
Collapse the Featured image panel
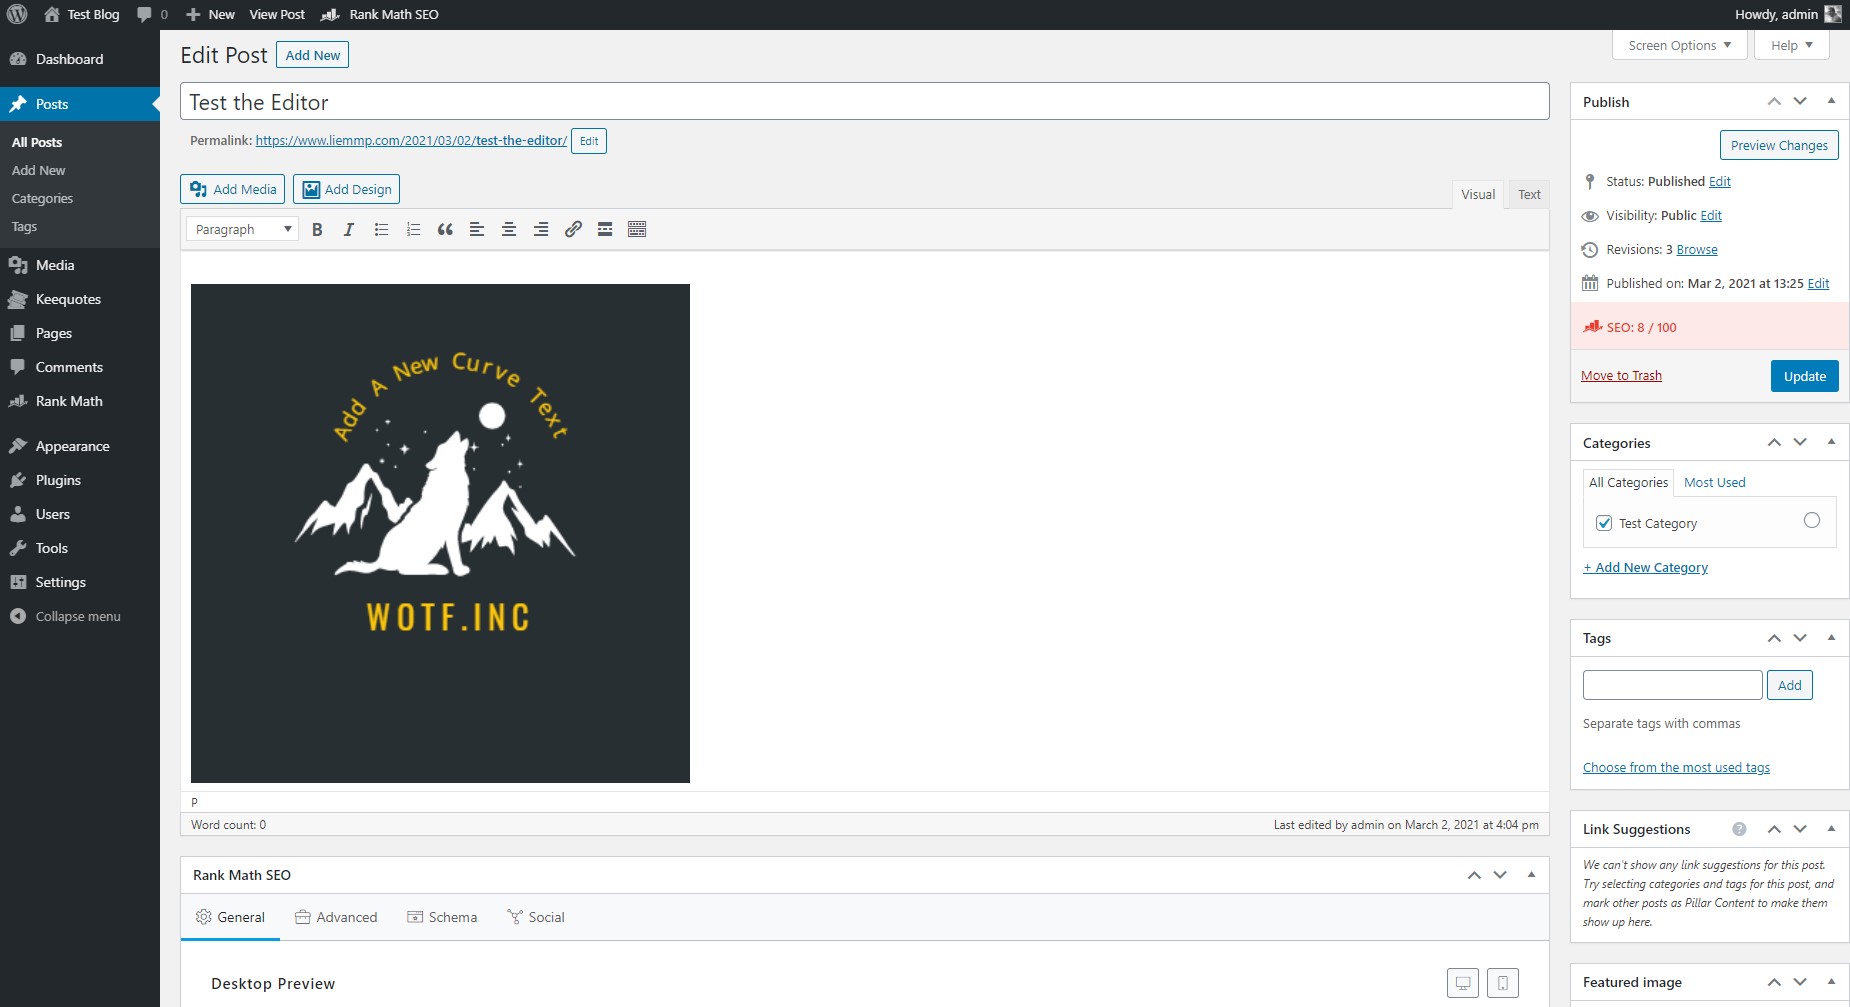tap(1831, 981)
